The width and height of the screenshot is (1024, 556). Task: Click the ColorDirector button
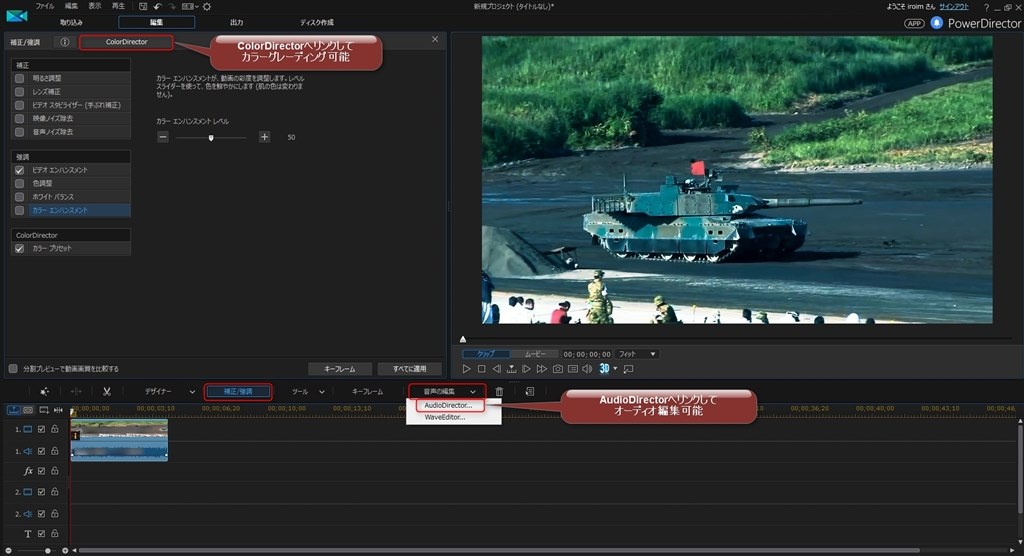click(x=127, y=42)
